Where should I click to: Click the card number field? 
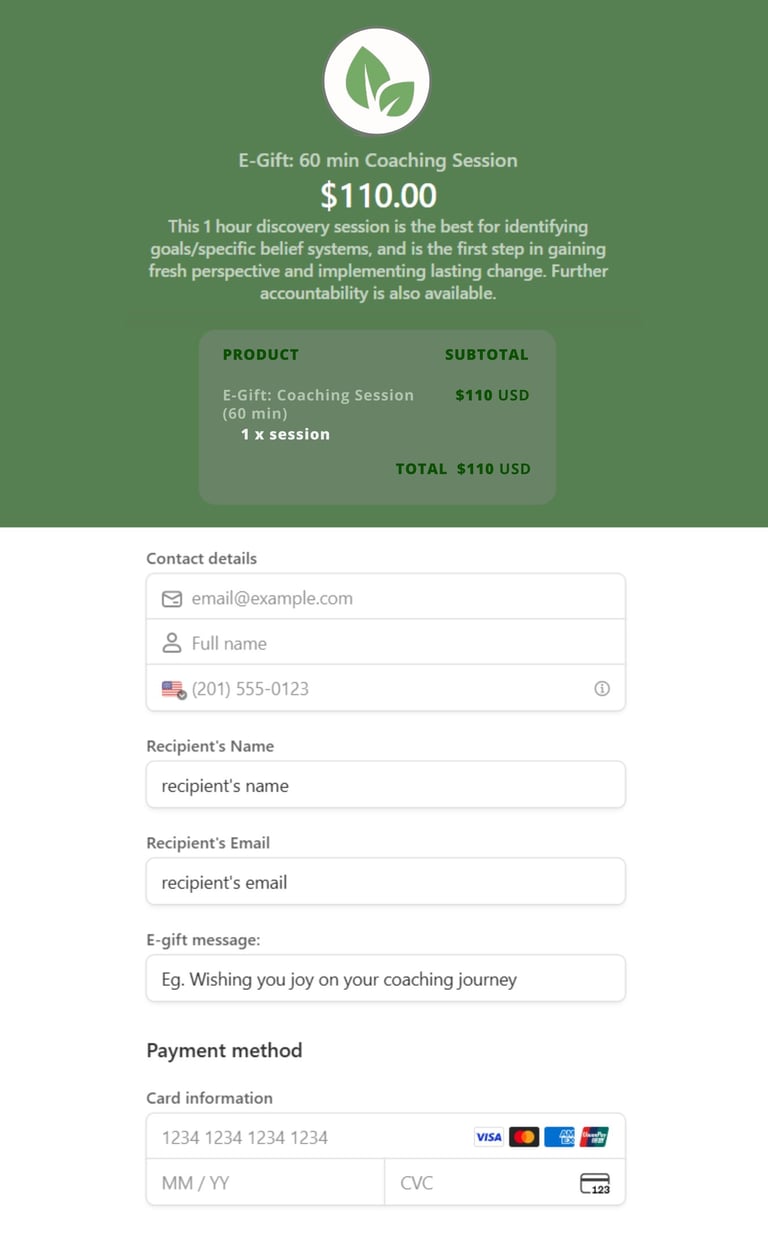point(386,1137)
